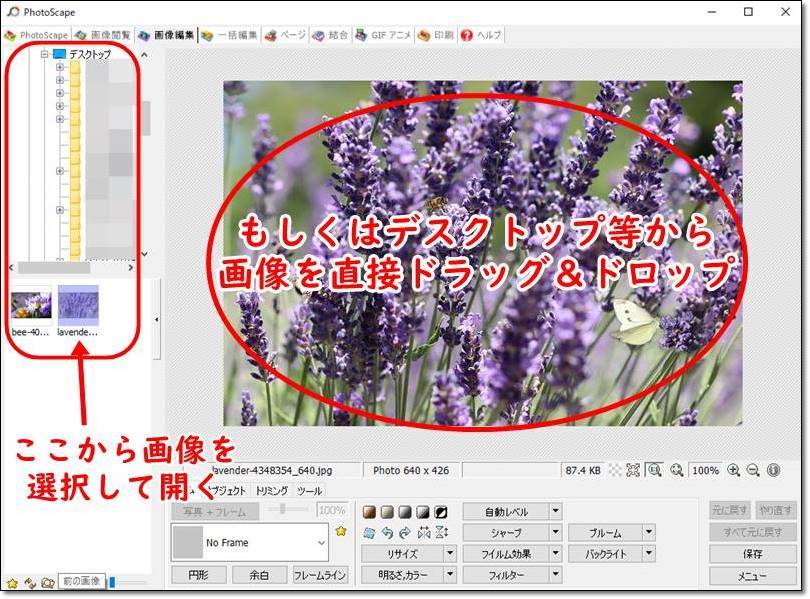Open the 自動レベル dropdown arrow

point(555,511)
